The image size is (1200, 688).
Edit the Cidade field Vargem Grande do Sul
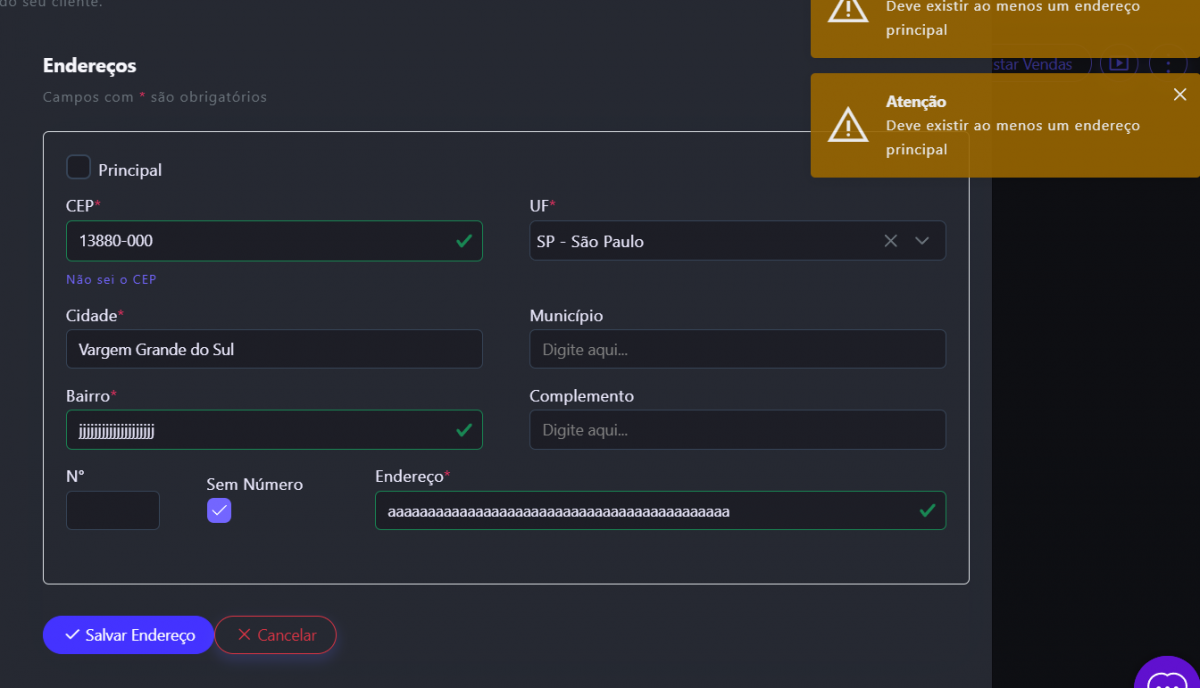click(x=273, y=350)
